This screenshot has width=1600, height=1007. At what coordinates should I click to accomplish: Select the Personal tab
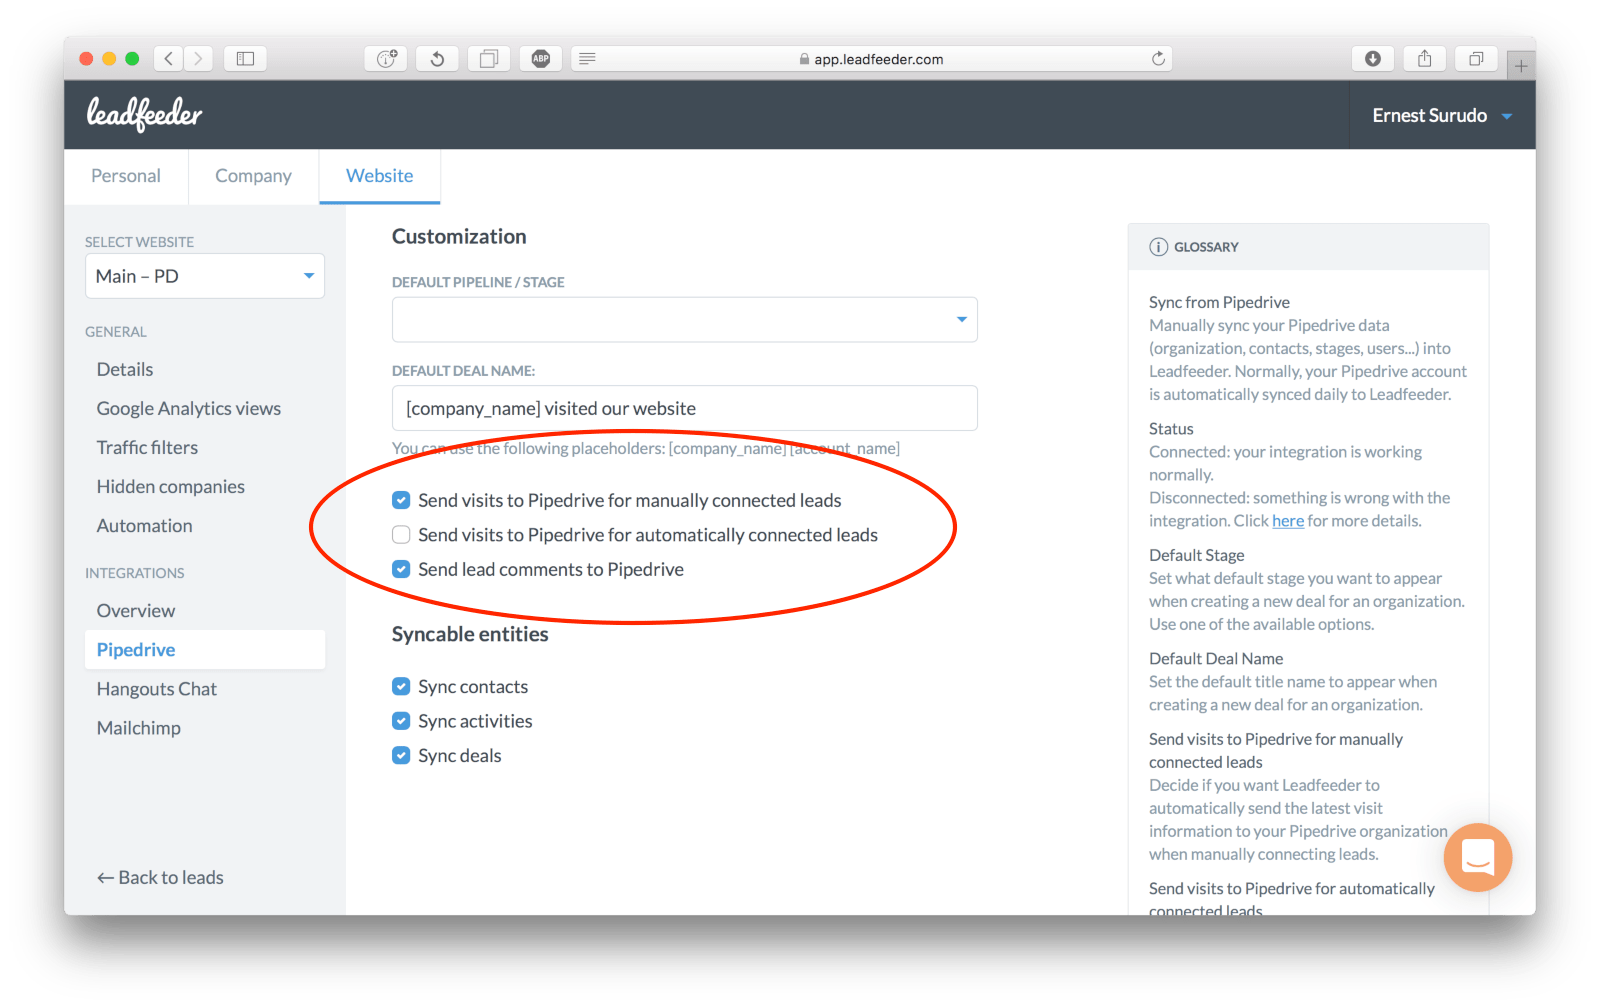point(126,176)
